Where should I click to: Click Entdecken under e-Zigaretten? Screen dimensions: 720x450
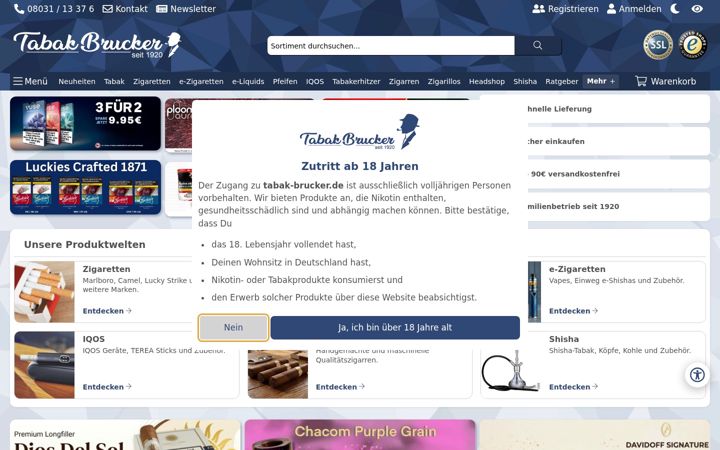[574, 311]
